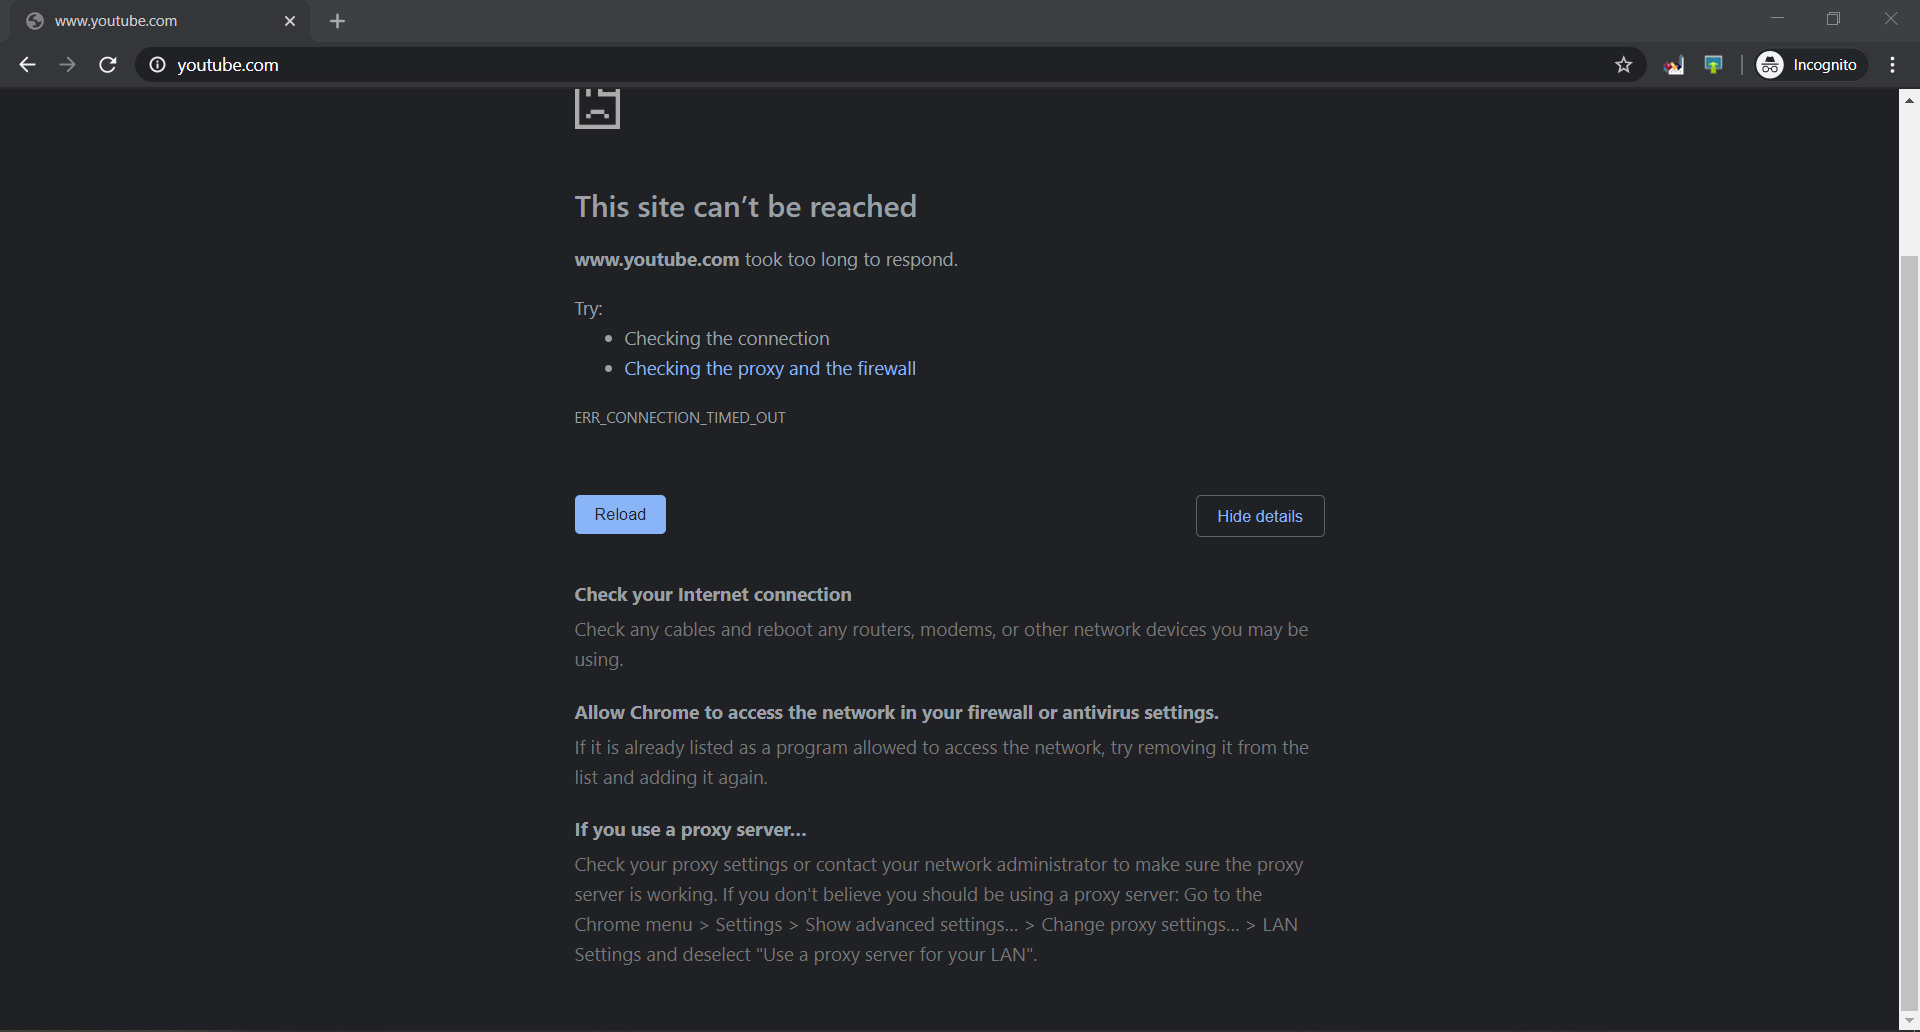This screenshot has height=1032, width=1920.
Task: Open Chrome three-dot menu
Action: click(x=1892, y=65)
